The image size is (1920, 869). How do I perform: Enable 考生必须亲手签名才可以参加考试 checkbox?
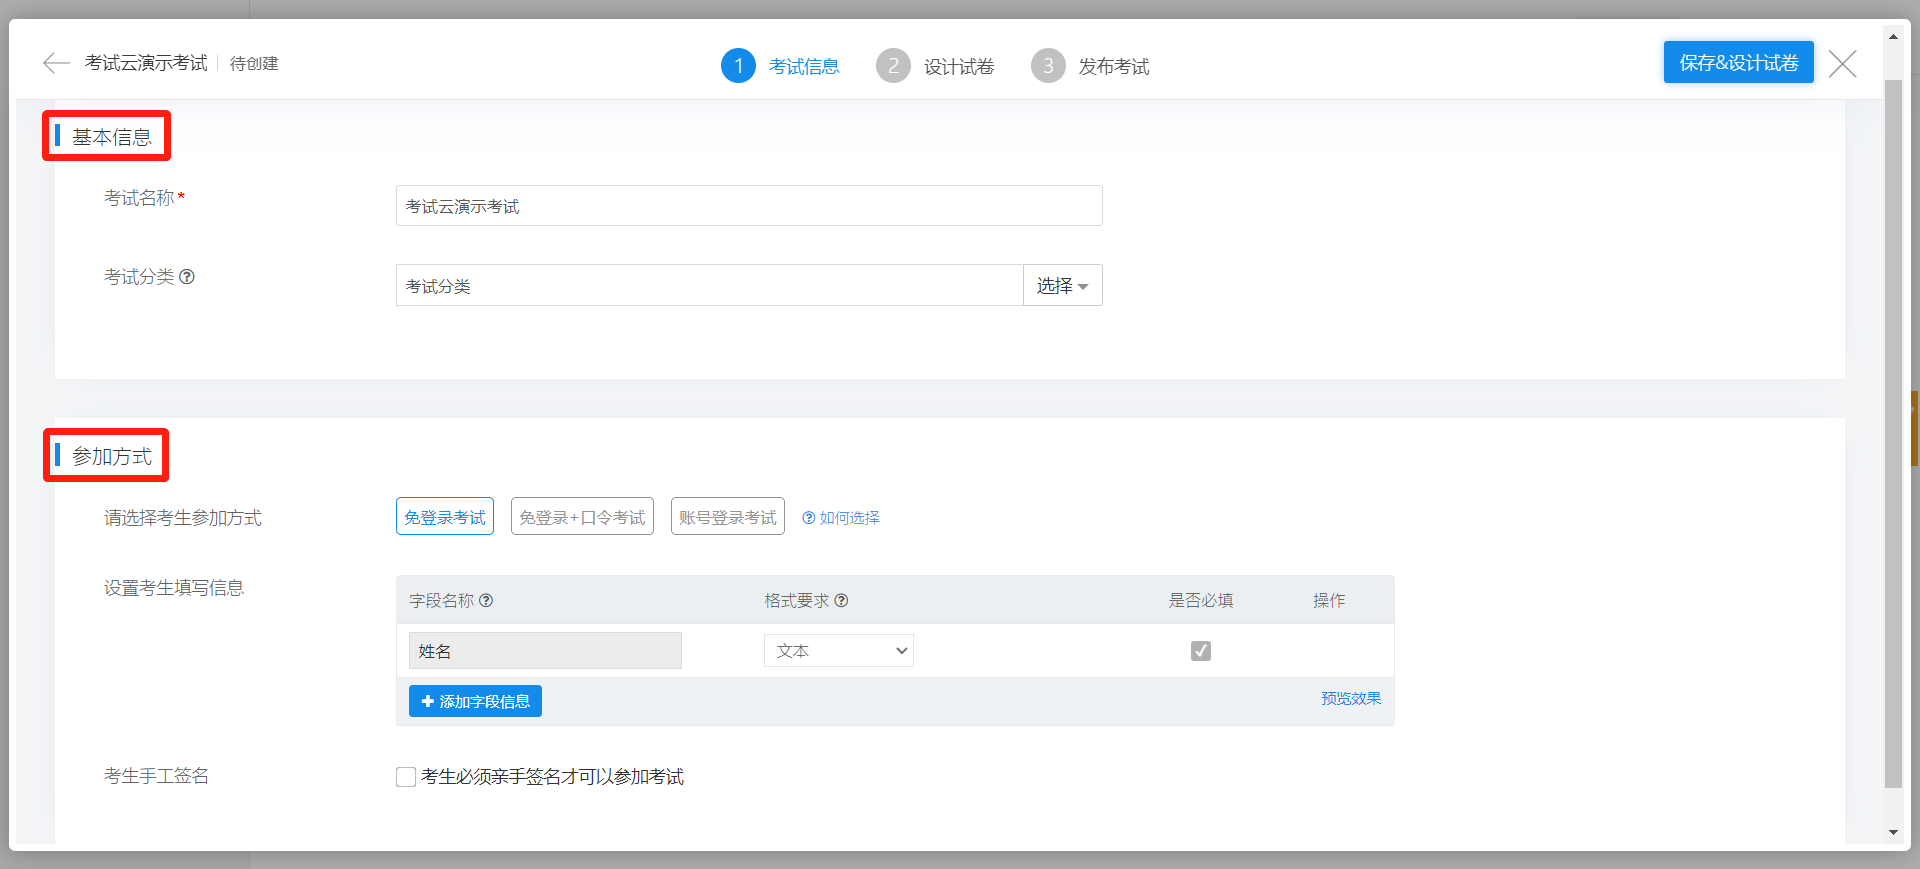click(x=406, y=777)
